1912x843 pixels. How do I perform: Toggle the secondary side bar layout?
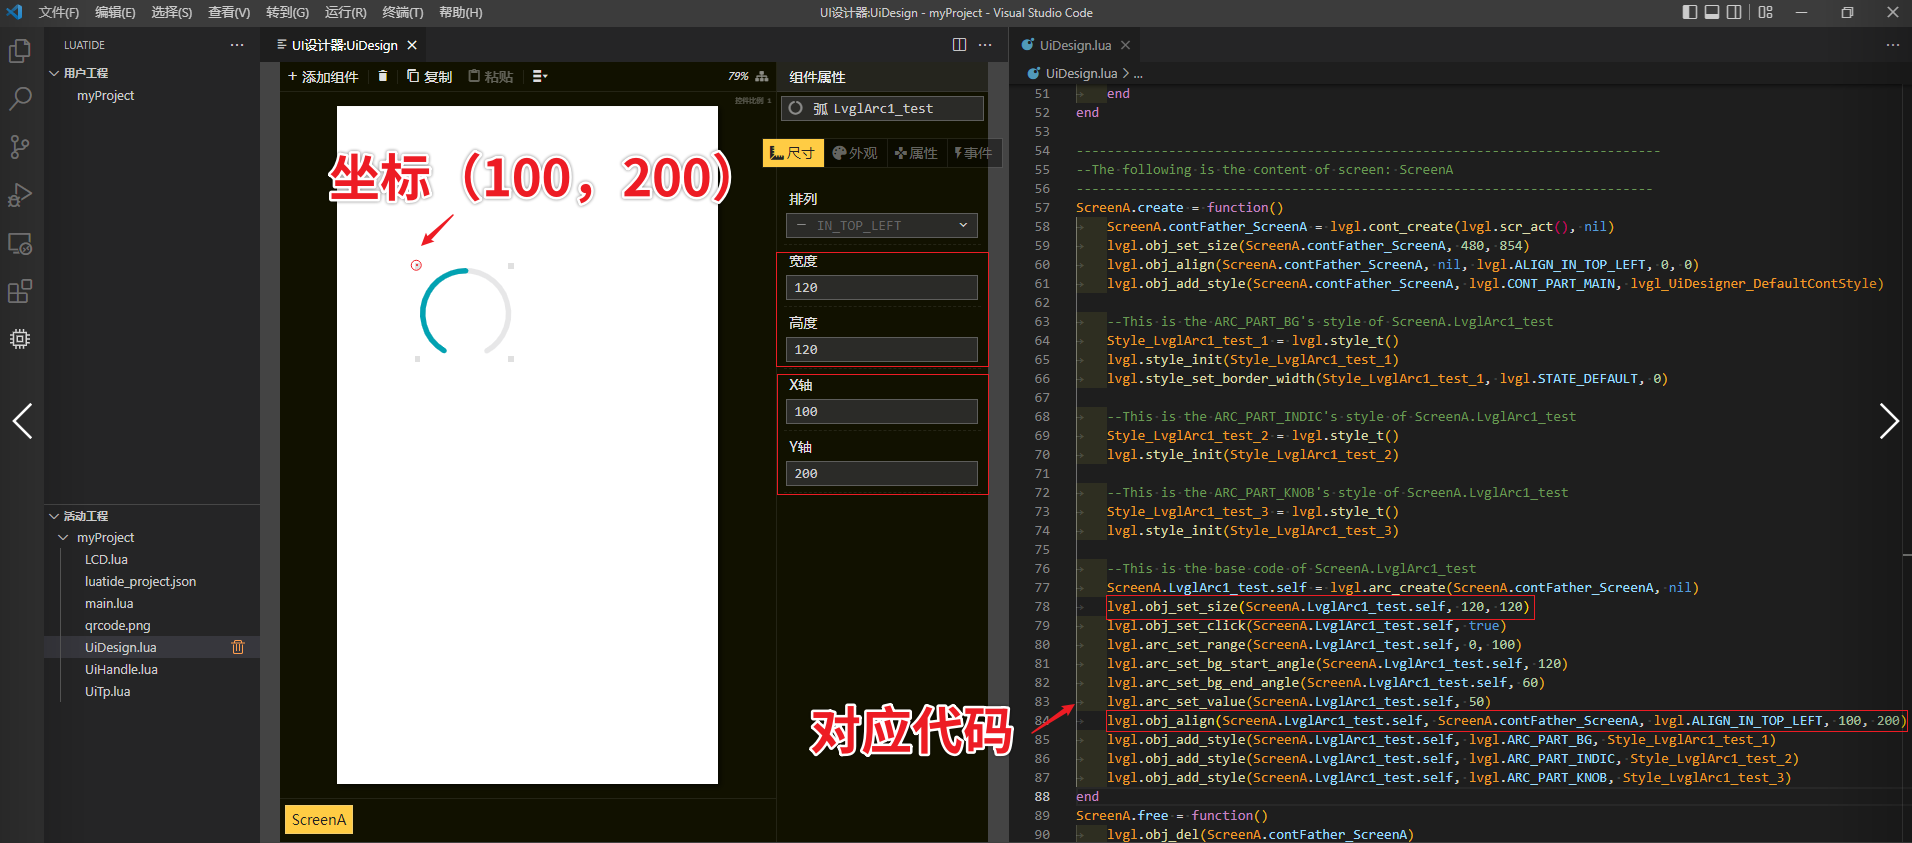click(x=1734, y=12)
